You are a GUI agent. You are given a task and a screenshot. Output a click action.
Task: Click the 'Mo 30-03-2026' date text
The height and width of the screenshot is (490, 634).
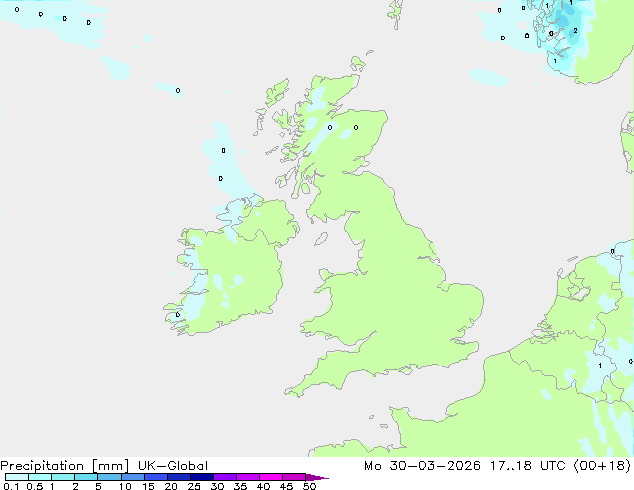point(423,466)
